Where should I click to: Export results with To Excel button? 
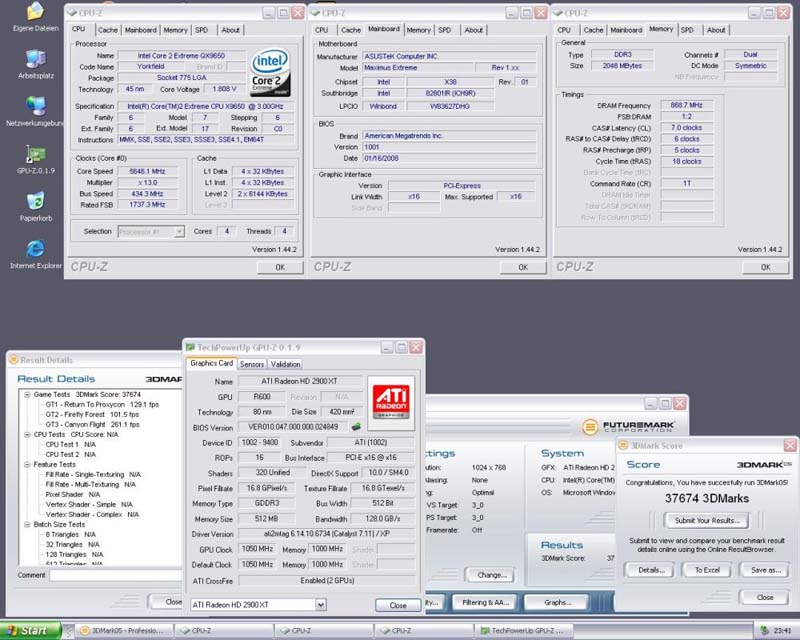point(707,570)
